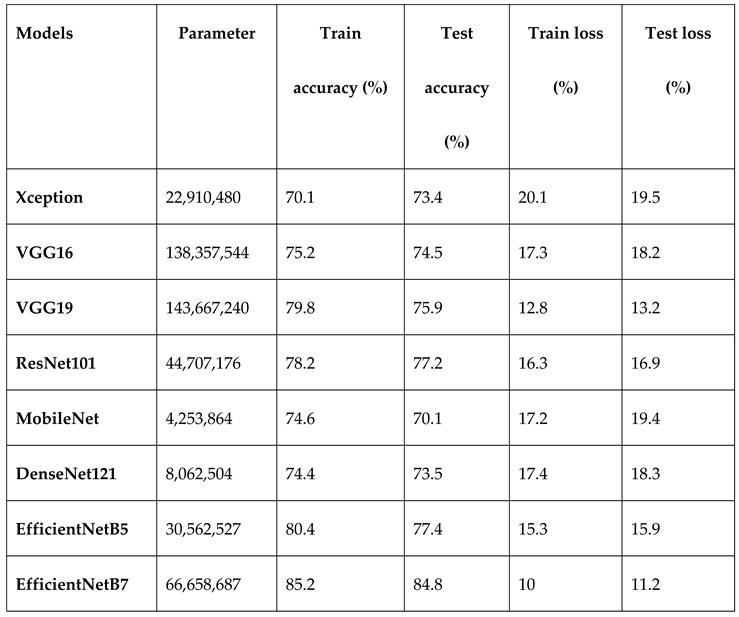Select the Xception model cell
Image resolution: width=739 pixels, height=617 pixels.
(x=49, y=197)
